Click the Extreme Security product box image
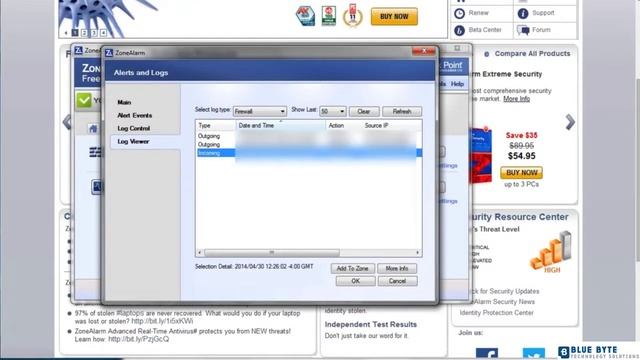The image size is (640, 360). [x=481, y=155]
